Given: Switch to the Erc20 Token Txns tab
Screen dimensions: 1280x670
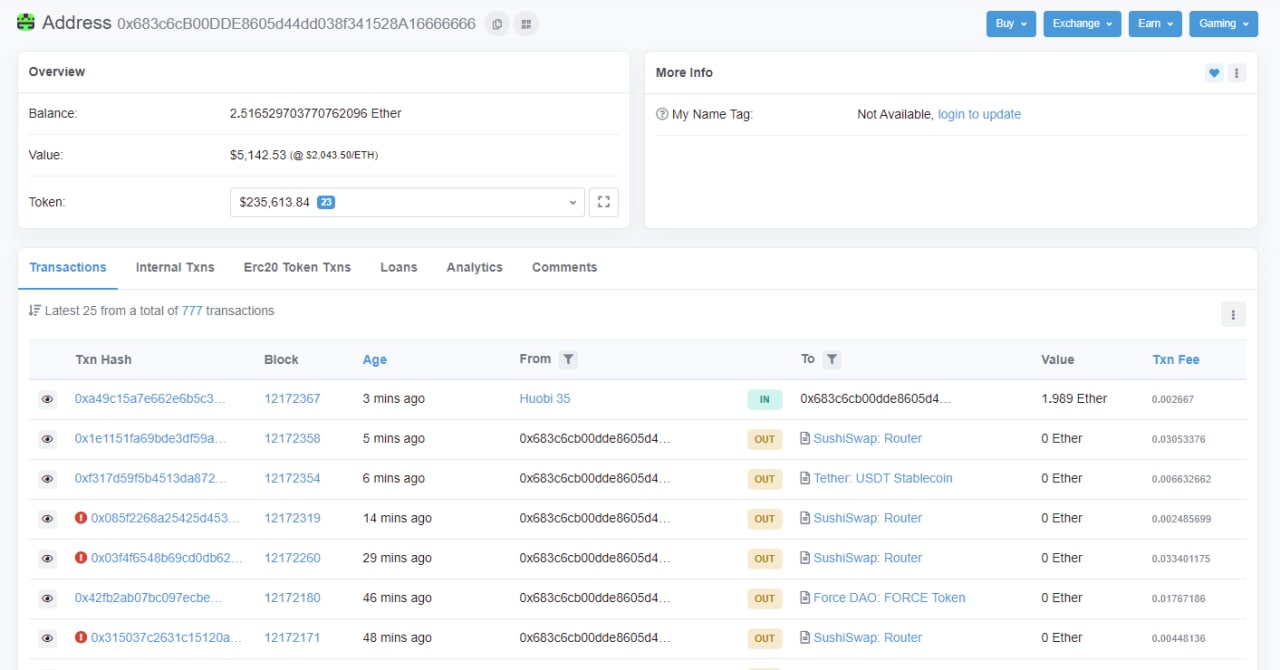Looking at the screenshot, I should tap(297, 267).
